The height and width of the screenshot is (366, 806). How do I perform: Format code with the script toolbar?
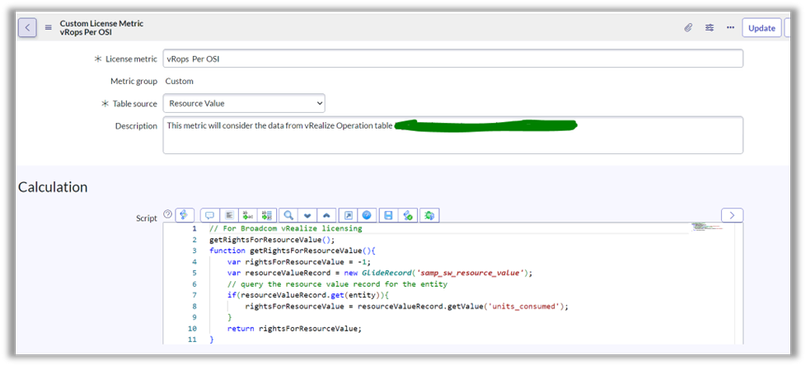pos(229,215)
